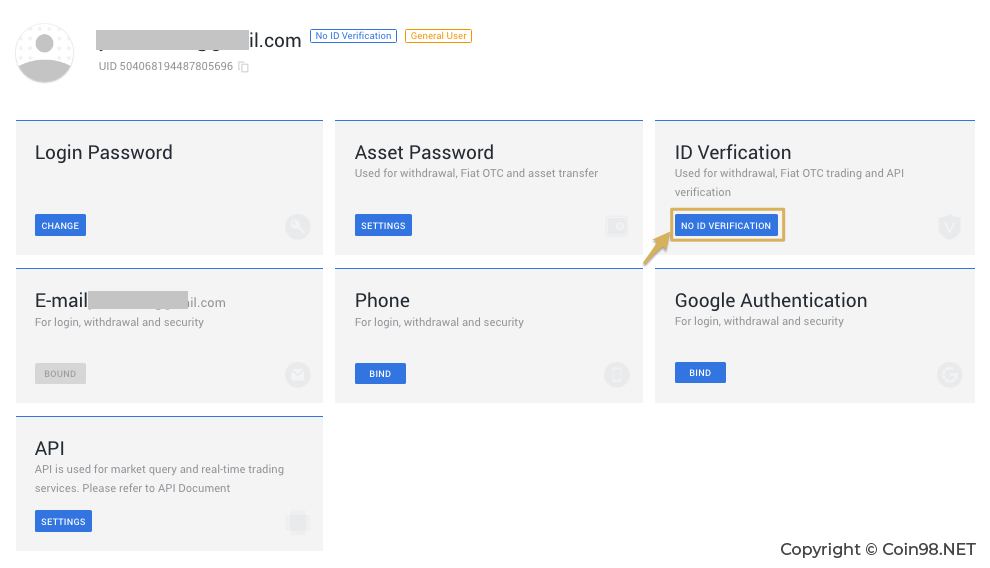Image resolution: width=990 pixels, height=568 pixels.
Task: Click the shield icon in ID Verfication card
Action: tap(949, 227)
